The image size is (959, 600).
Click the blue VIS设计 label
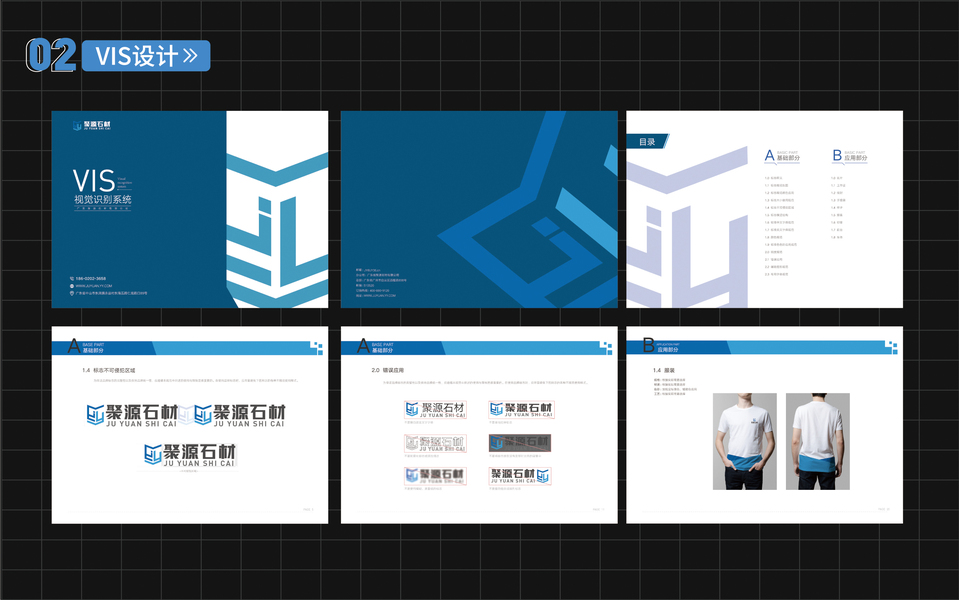[146, 56]
